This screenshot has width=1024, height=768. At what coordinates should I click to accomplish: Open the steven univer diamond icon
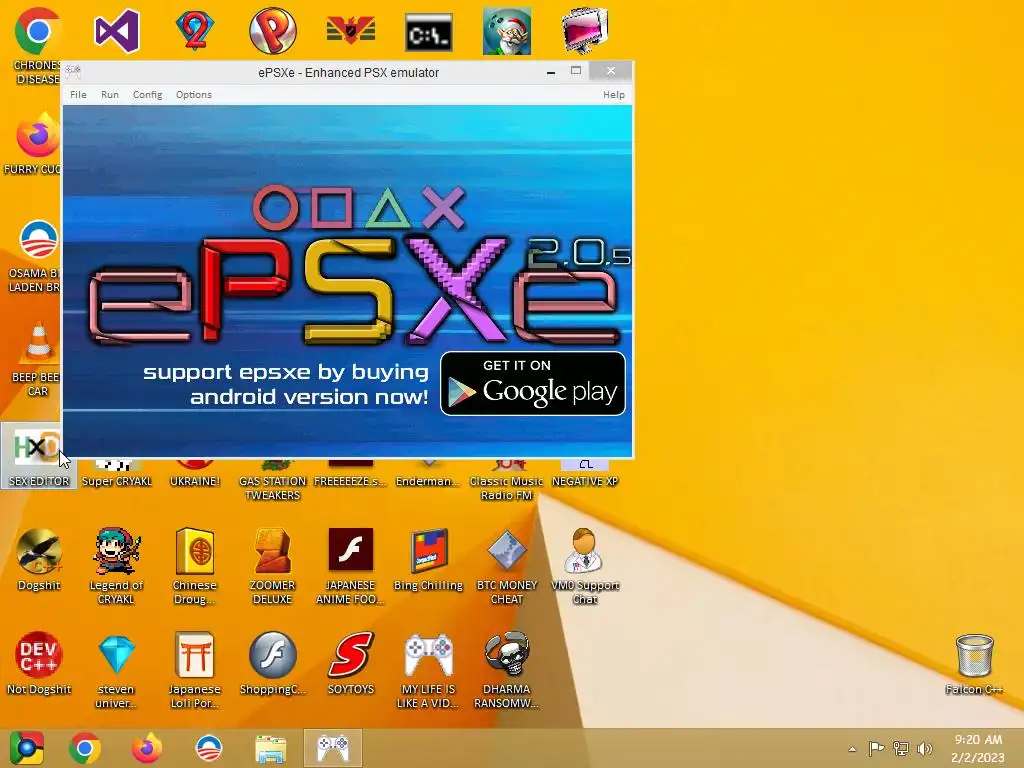pyautogui.click(x=116, y=655)
